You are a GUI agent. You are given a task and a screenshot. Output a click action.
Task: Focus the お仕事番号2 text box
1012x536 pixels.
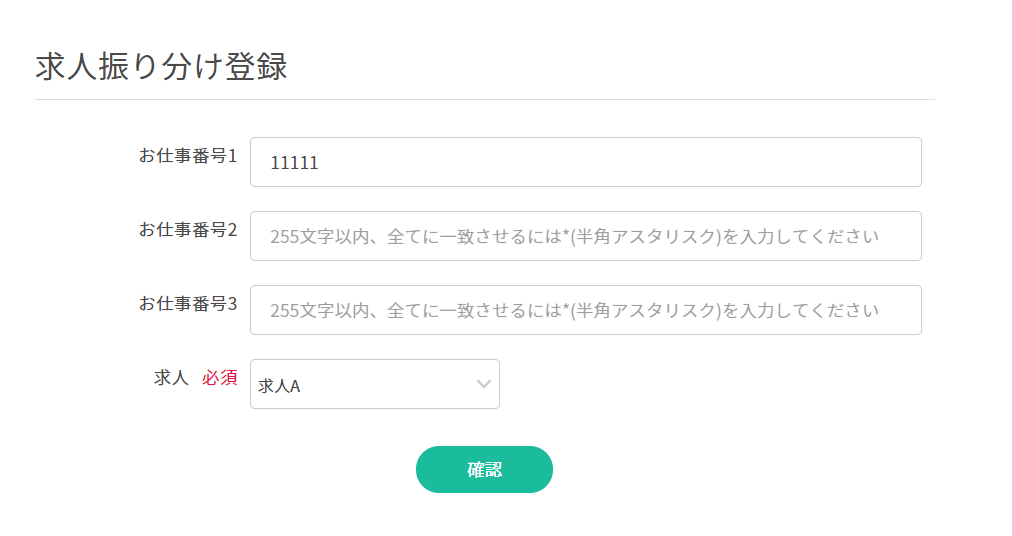585,236
